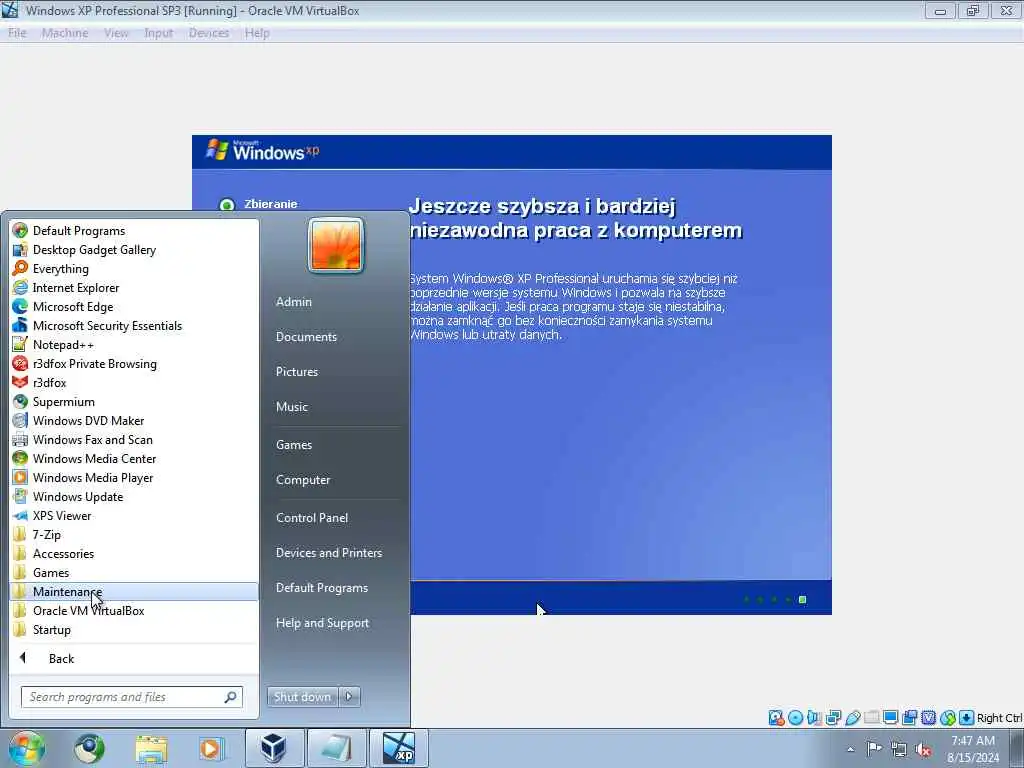Open Computer from the Start menu

click(x=334, y=479)
